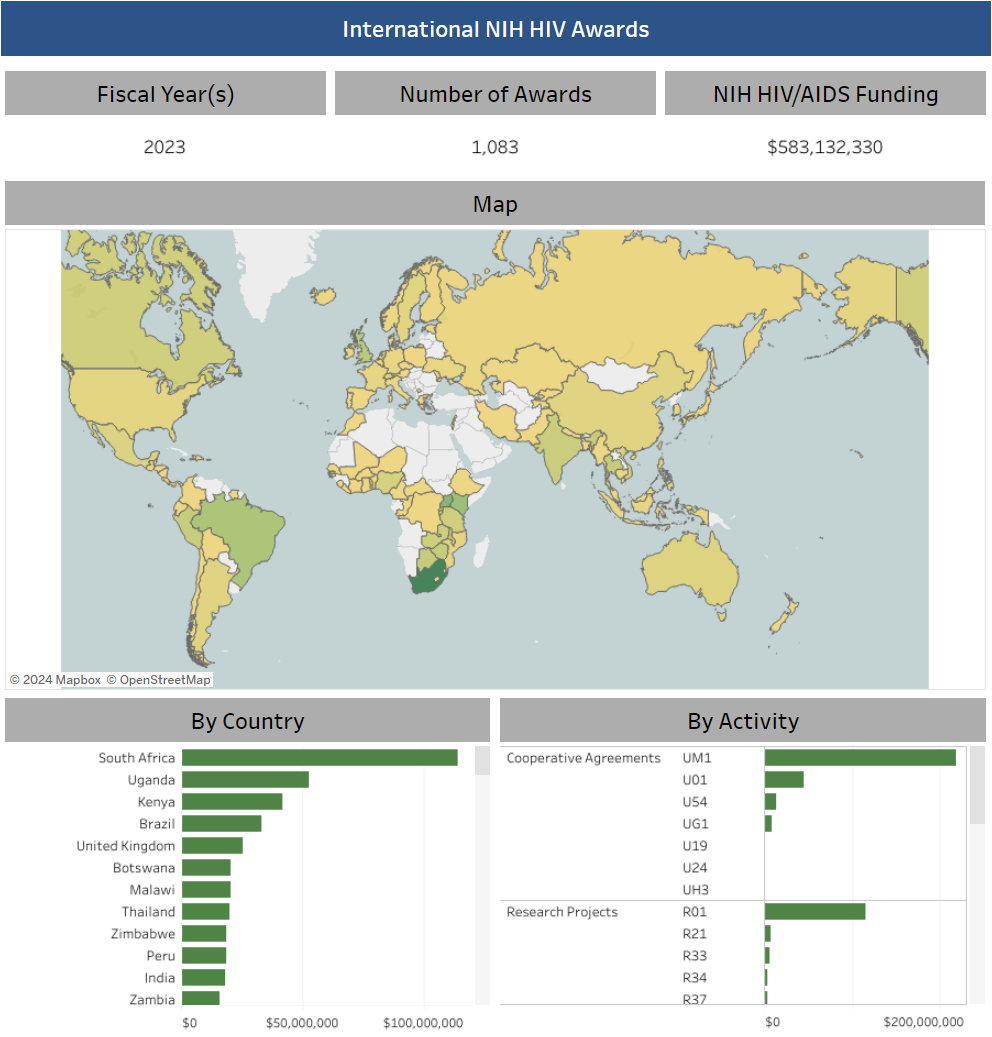Viewport: 992px width, 1037px height.
Task: Click the "Uganda" country label
Action: pyautogui.click(x=151, y=780)
